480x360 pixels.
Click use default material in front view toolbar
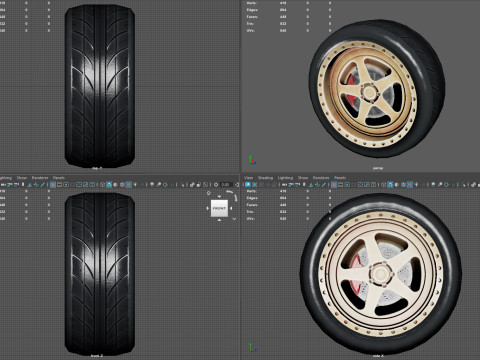(115, 184)
